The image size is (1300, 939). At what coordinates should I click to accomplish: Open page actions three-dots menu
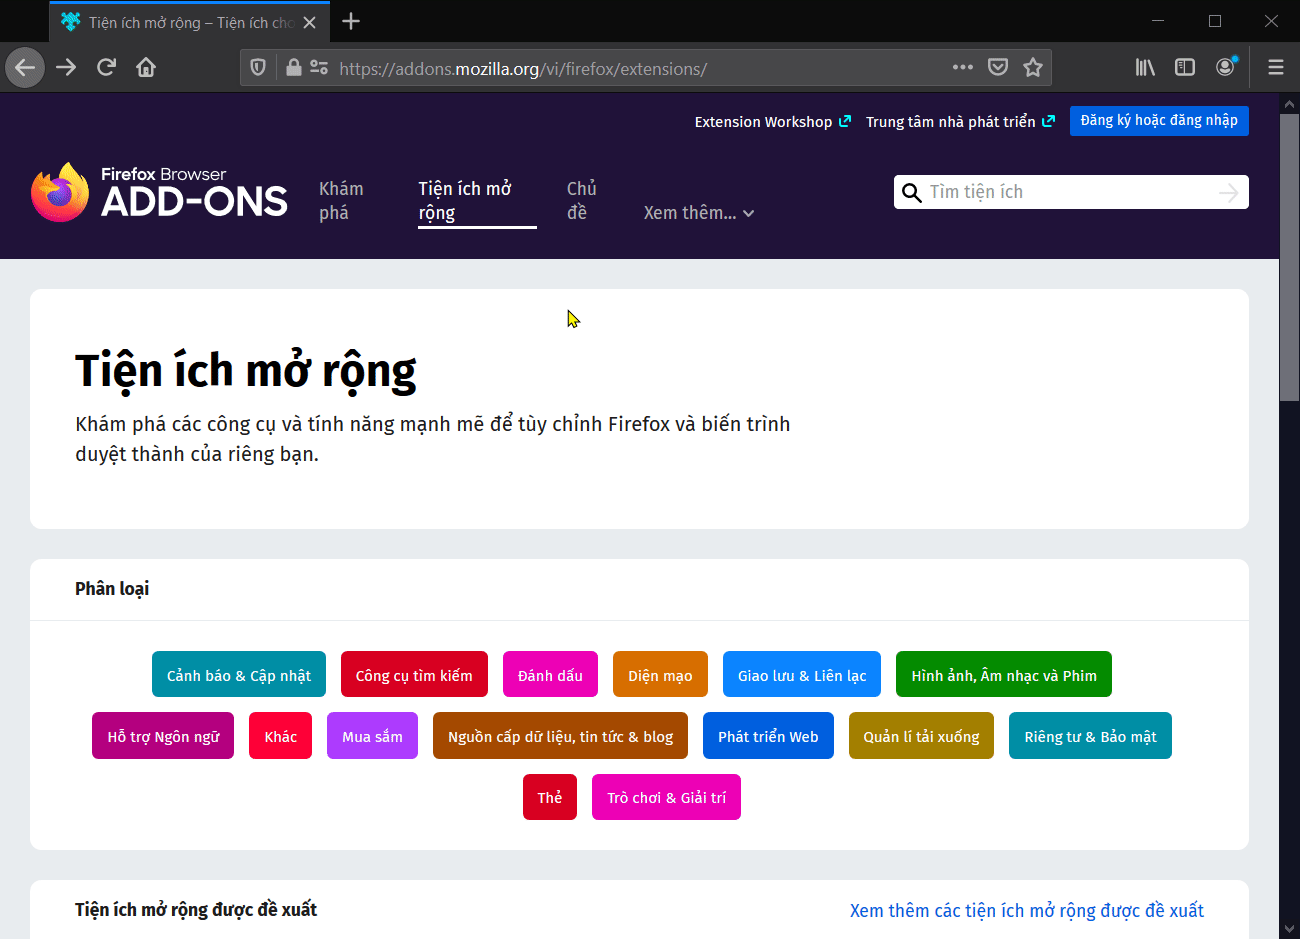click(963, 67)
